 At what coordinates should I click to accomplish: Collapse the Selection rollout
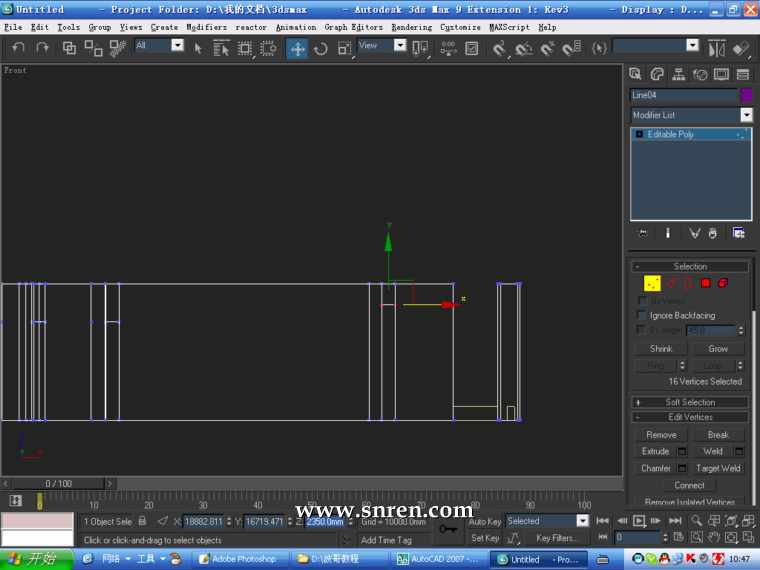[690, 267]
